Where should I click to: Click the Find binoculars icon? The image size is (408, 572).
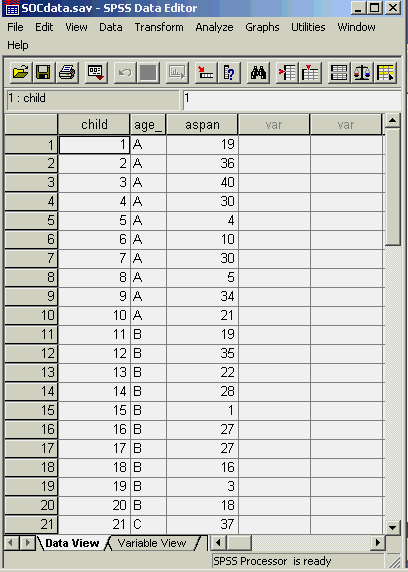[x=258, y=73]
